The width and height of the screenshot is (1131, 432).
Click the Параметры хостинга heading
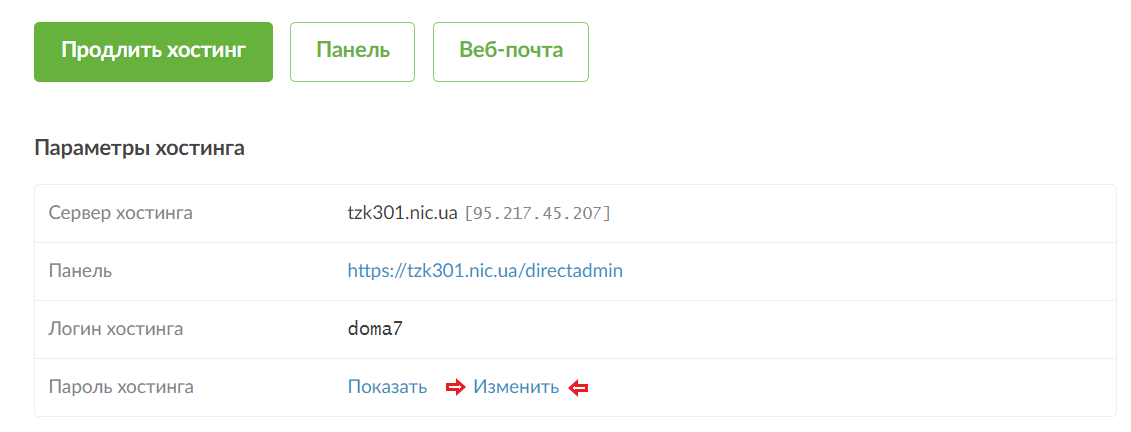[139, 149]
